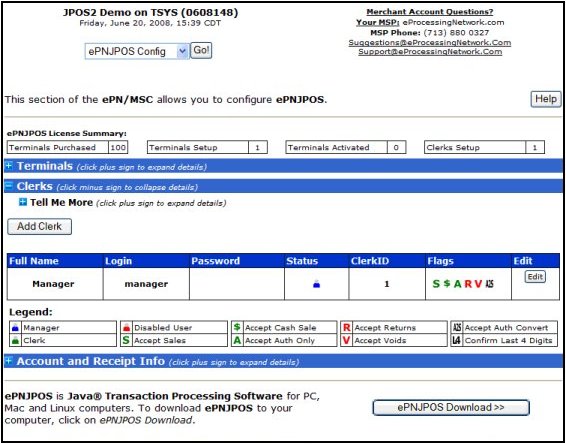Open the Help page
This screenshot has width=566, height=444.
pos(545,99)
